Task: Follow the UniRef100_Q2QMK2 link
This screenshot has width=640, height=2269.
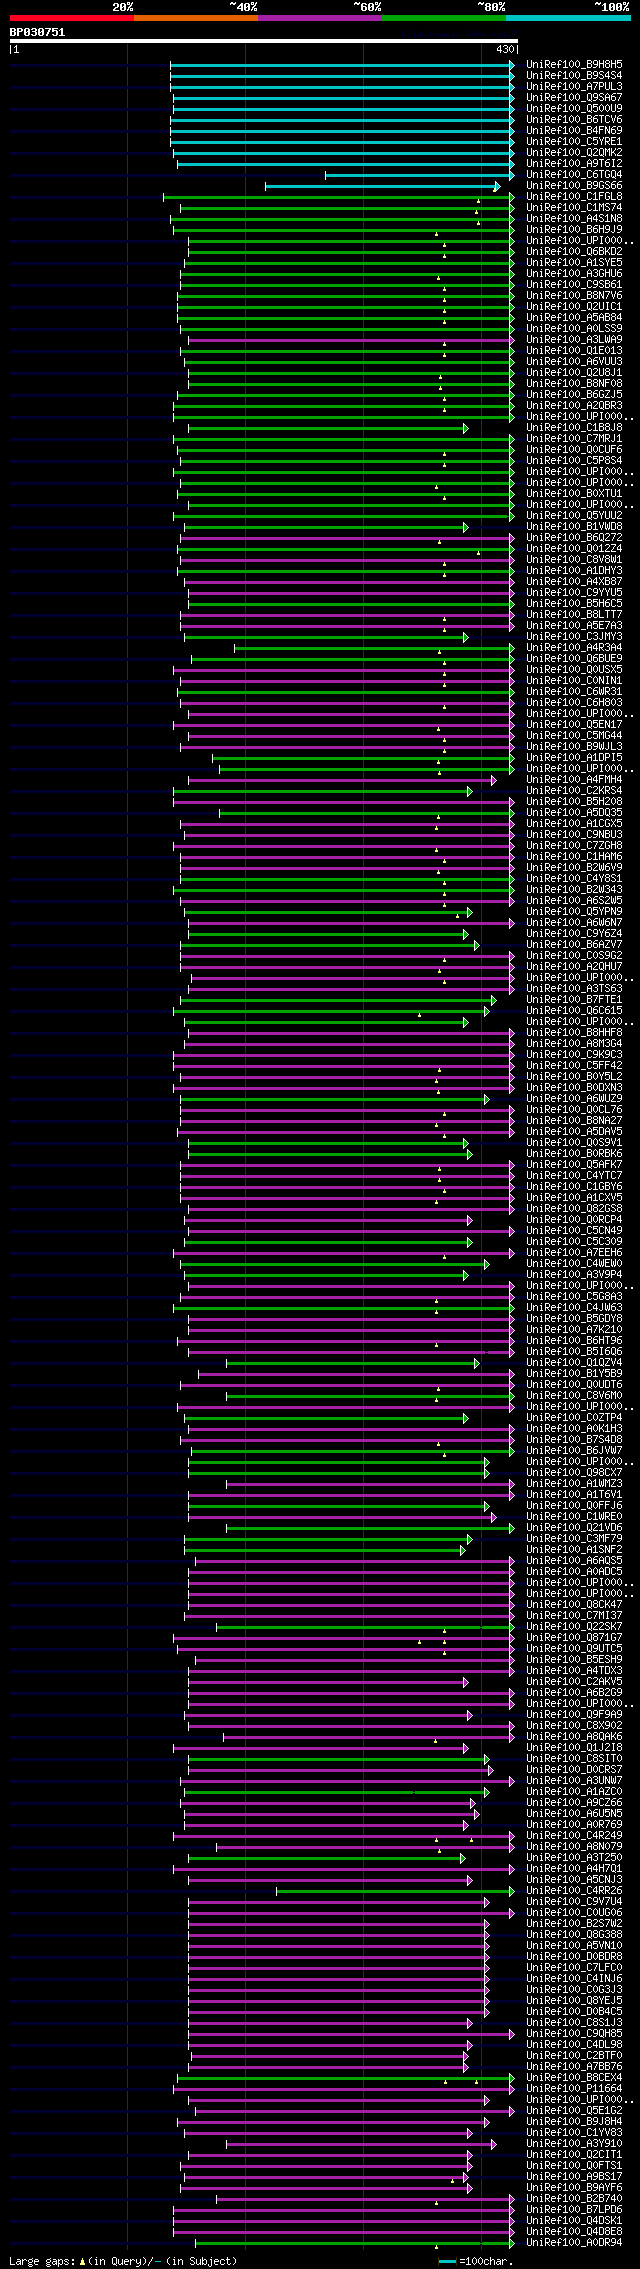Action: [574, 152]
